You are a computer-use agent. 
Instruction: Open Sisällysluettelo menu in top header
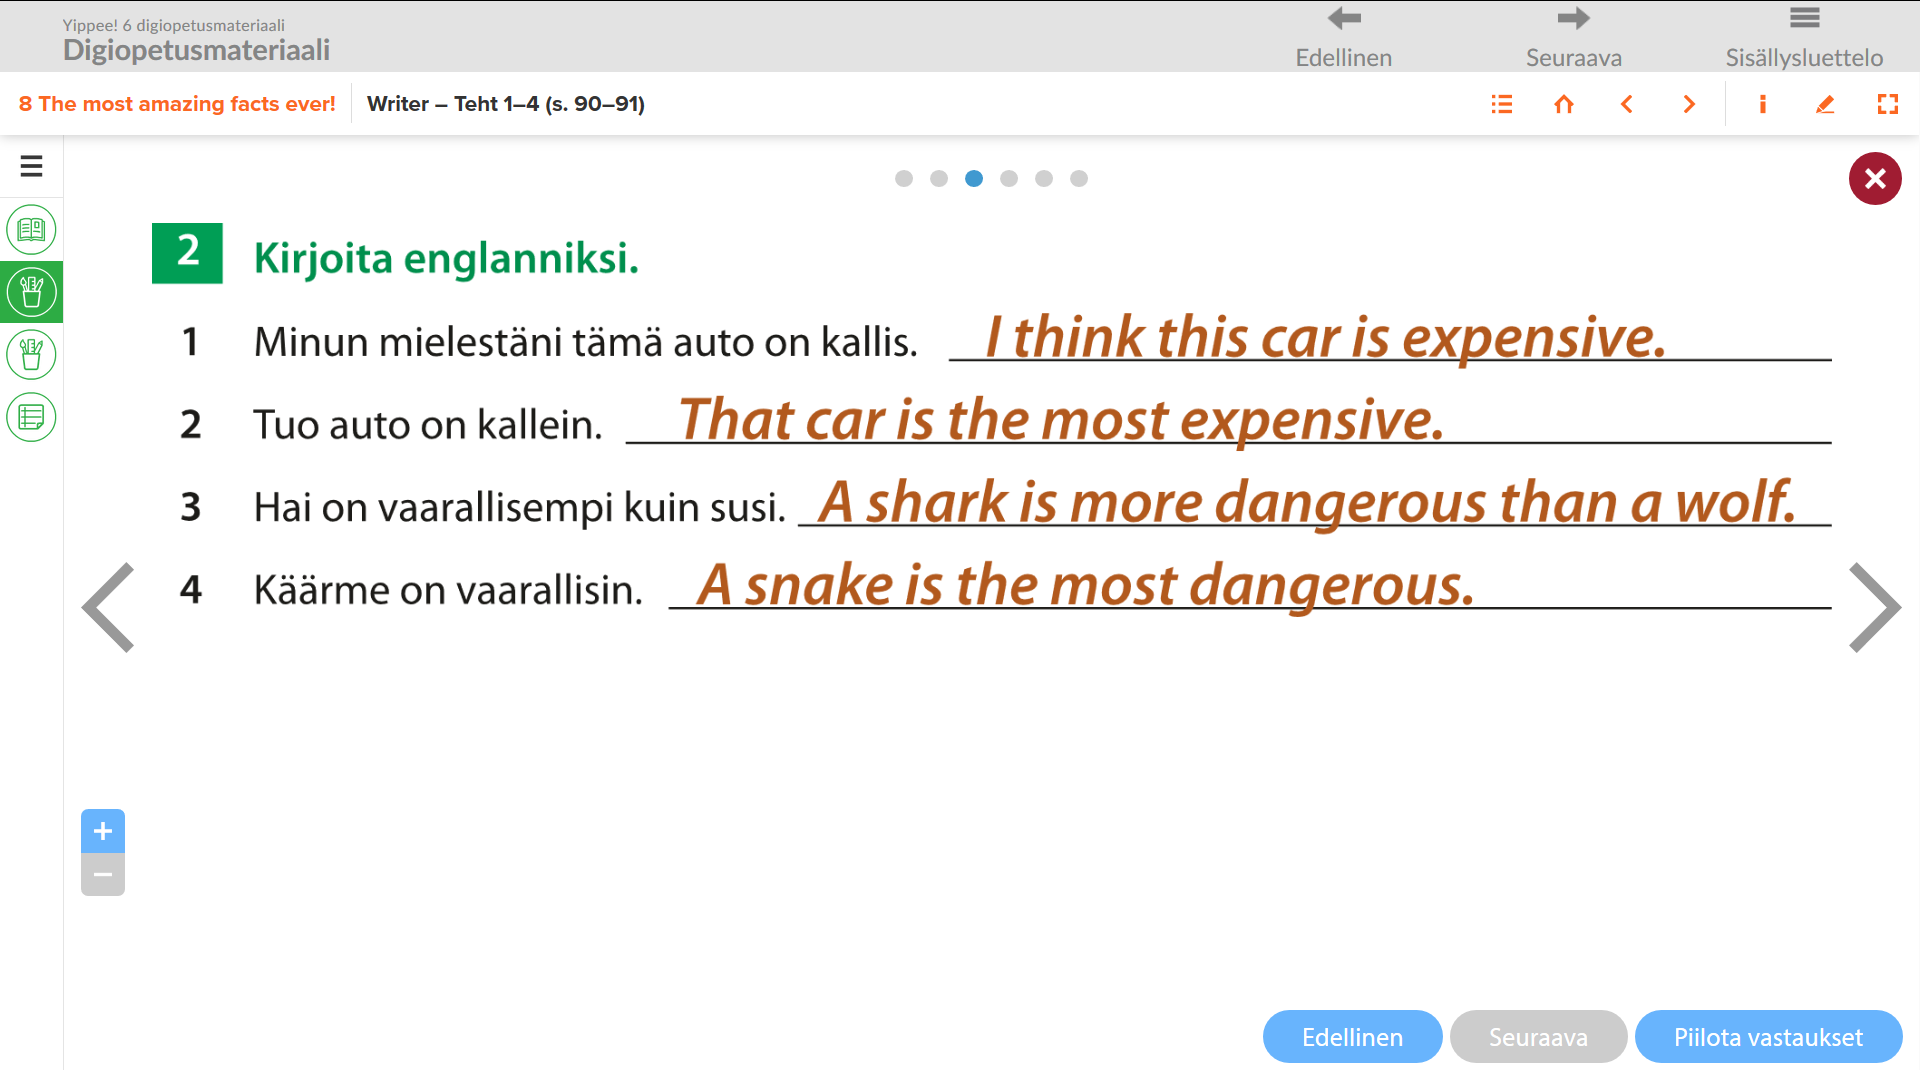pos(1803,37)
